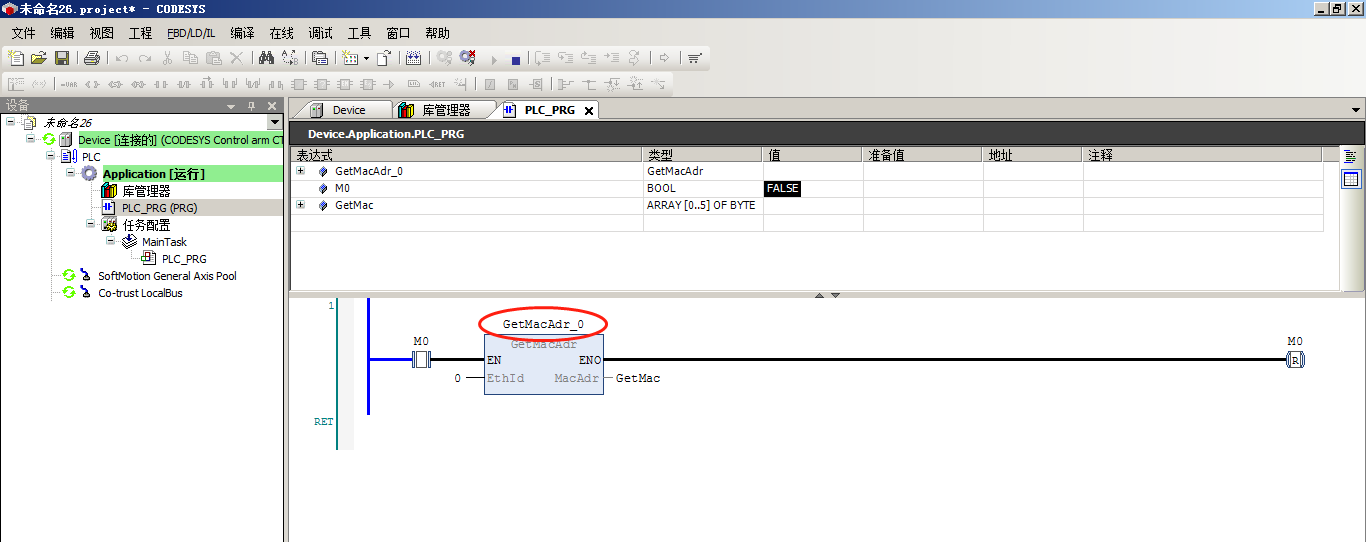Open the 工具 menu
1366x542 pixels.
pyautogui.click(x=359, y=33)
